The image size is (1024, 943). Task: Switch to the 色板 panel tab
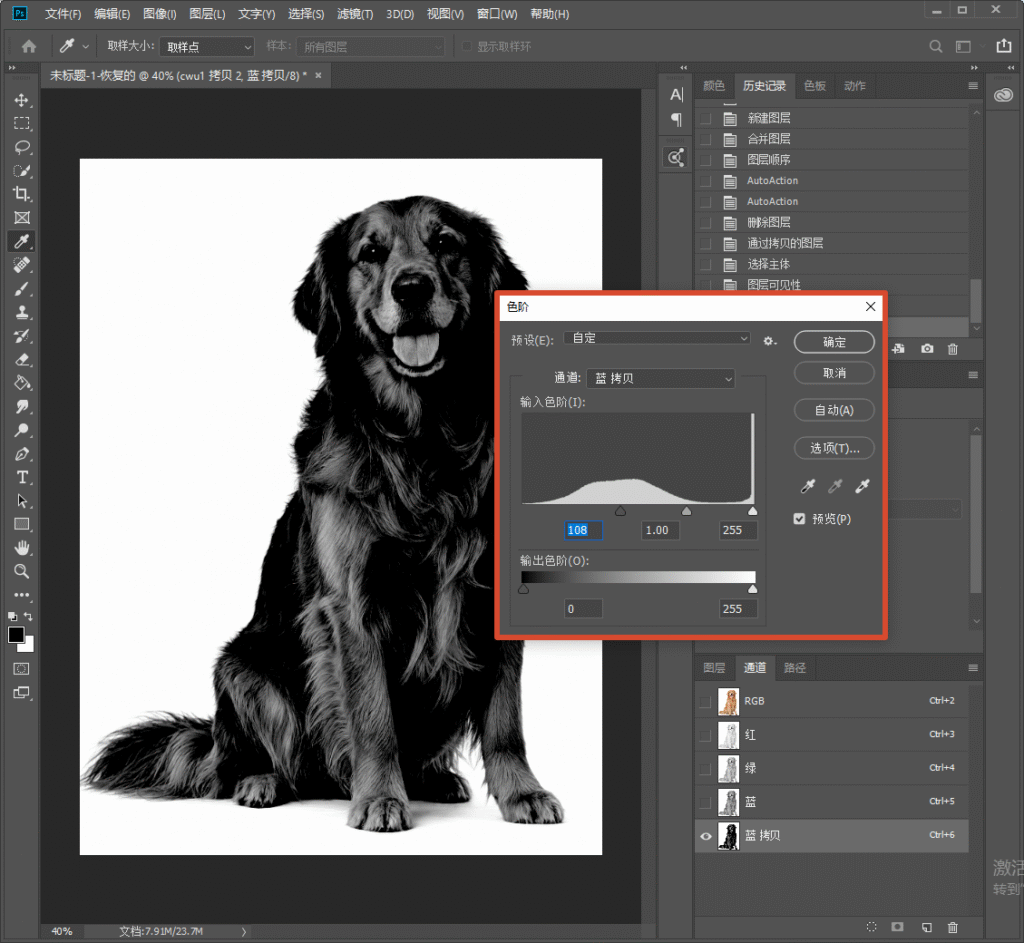tap(814, 86)
